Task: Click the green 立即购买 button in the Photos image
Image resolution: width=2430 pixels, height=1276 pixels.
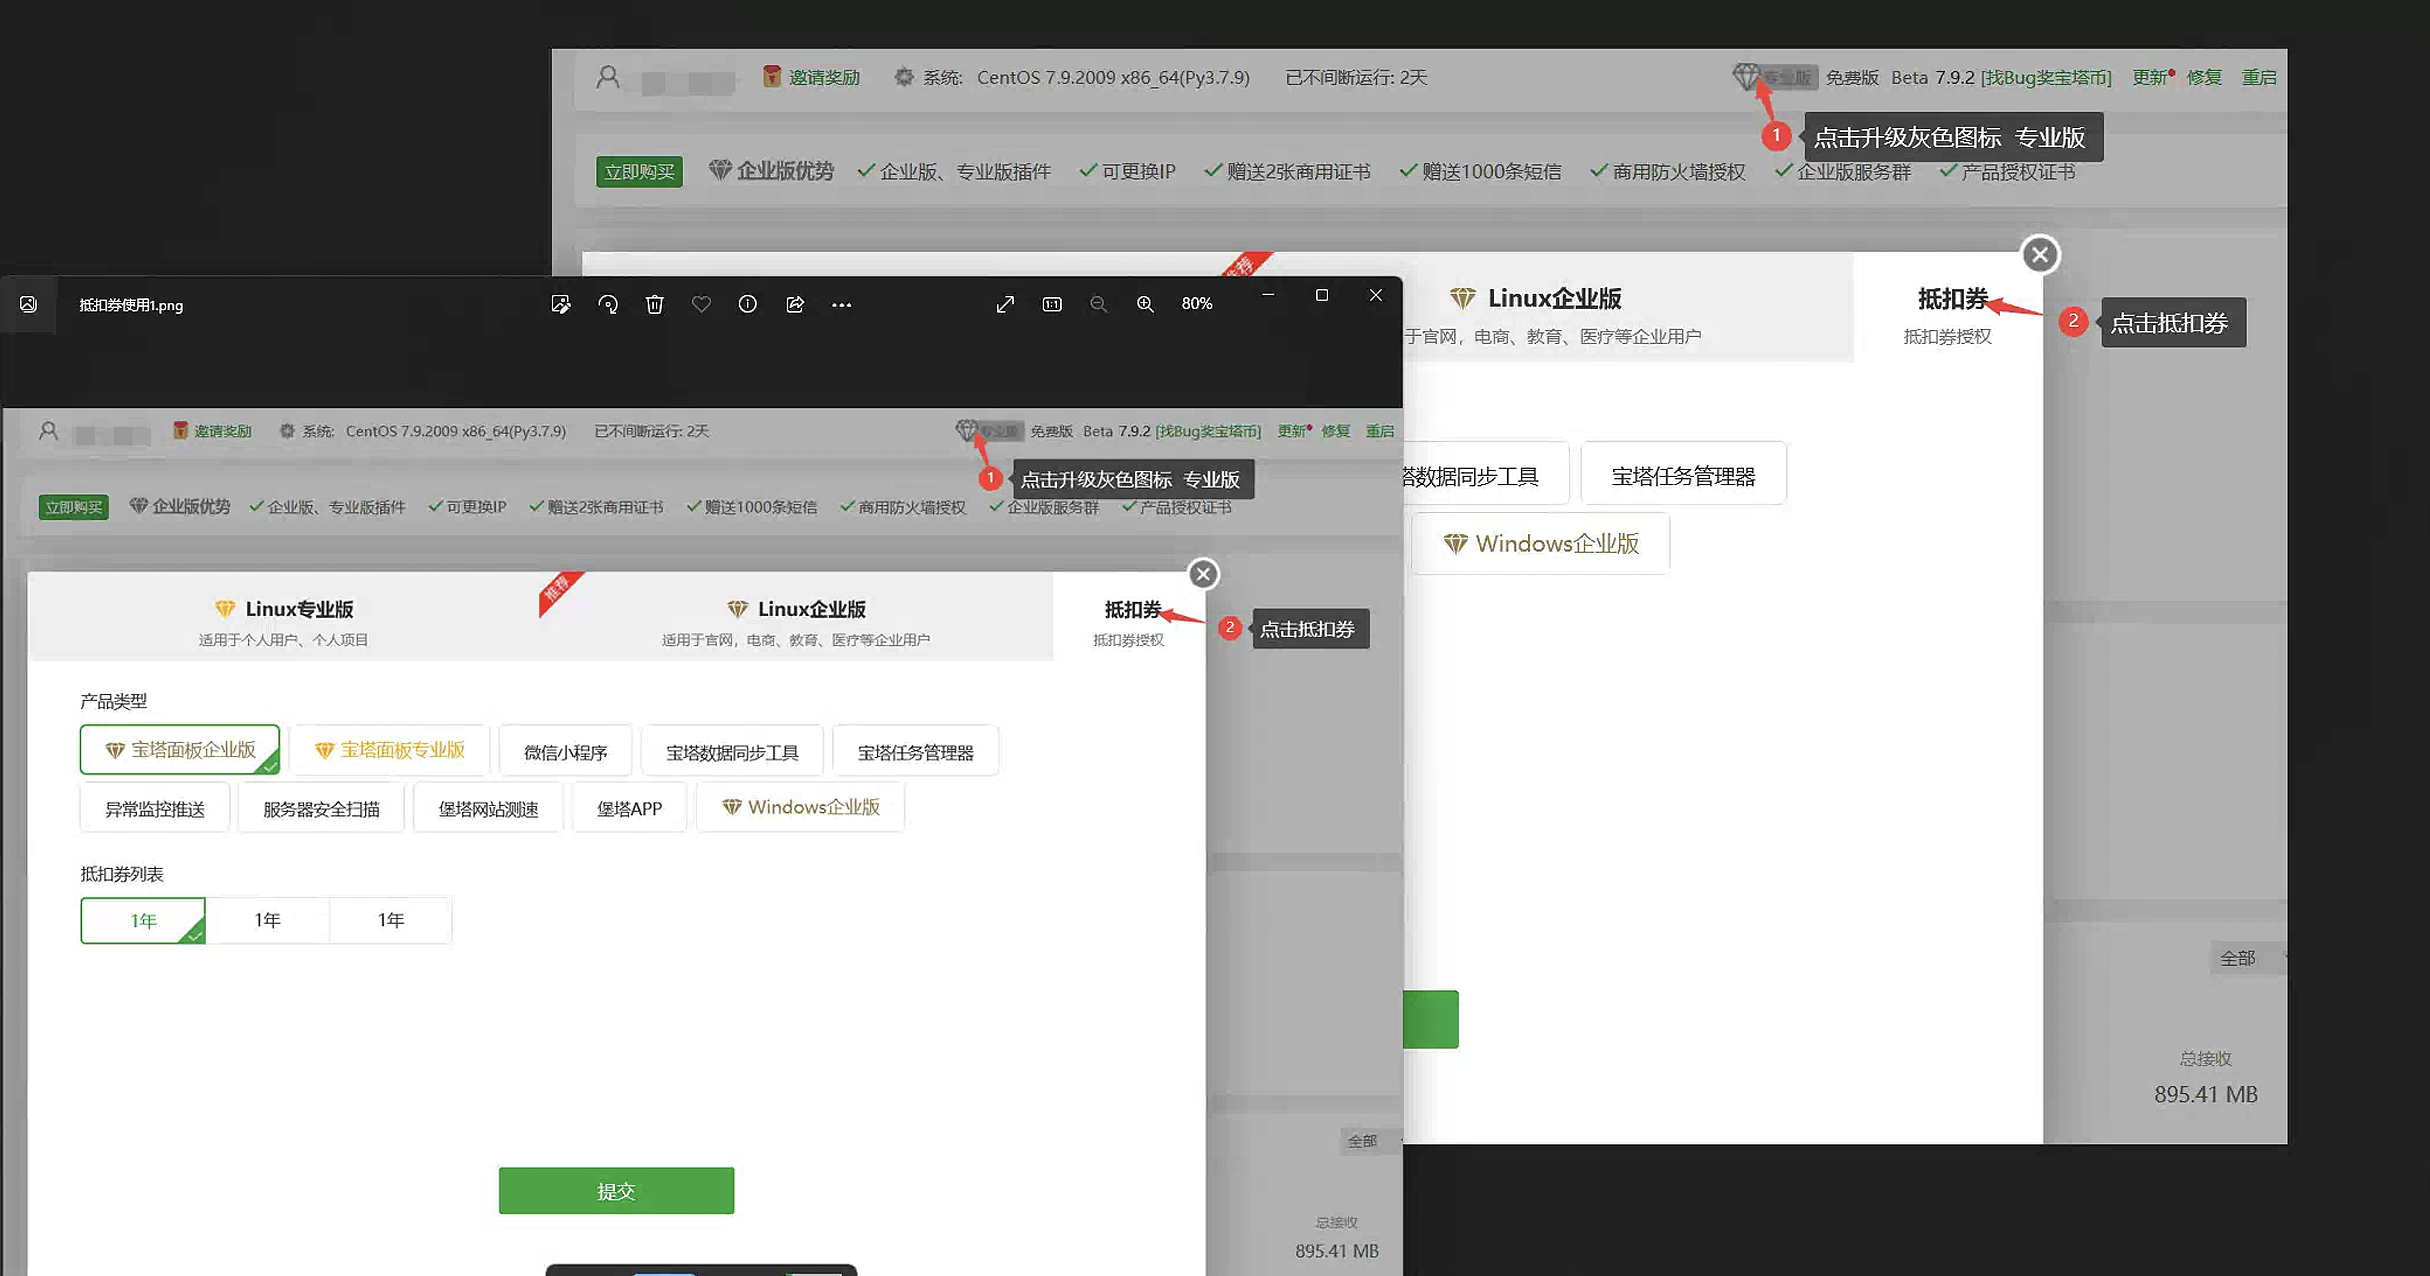Action: pos(73,507)
